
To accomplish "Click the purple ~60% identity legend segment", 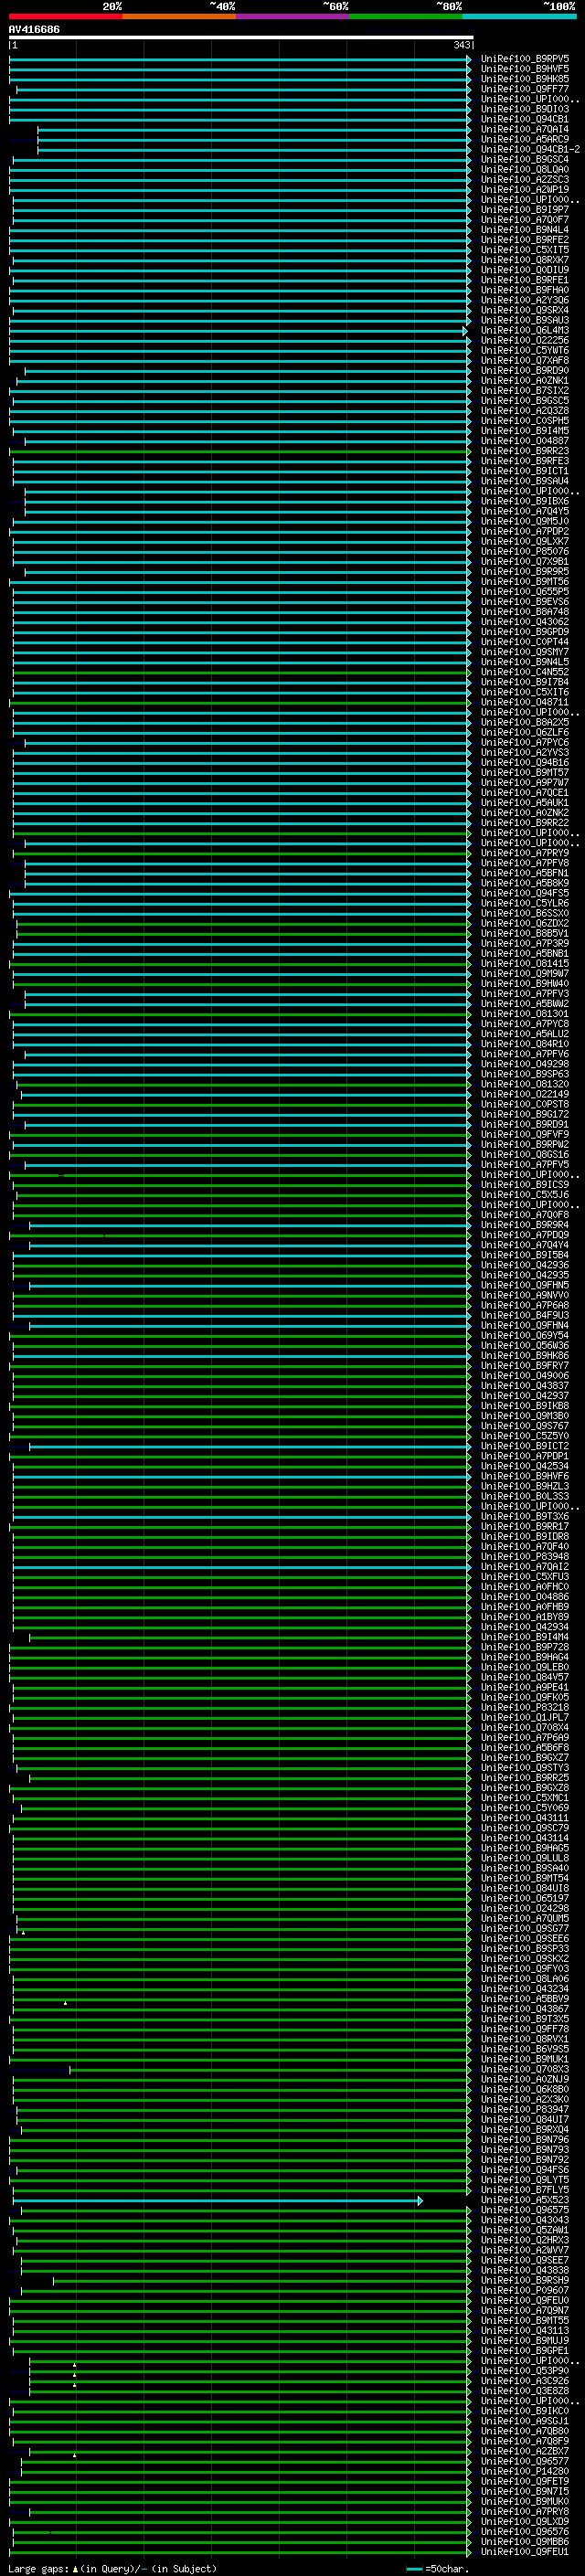I will pos(292,16).
